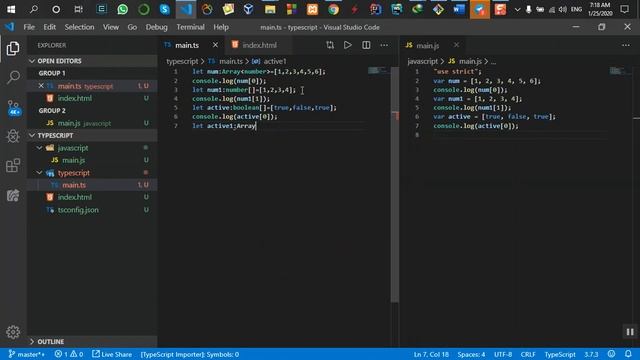Click active1 breadcrumb symbol

(275, 61)
